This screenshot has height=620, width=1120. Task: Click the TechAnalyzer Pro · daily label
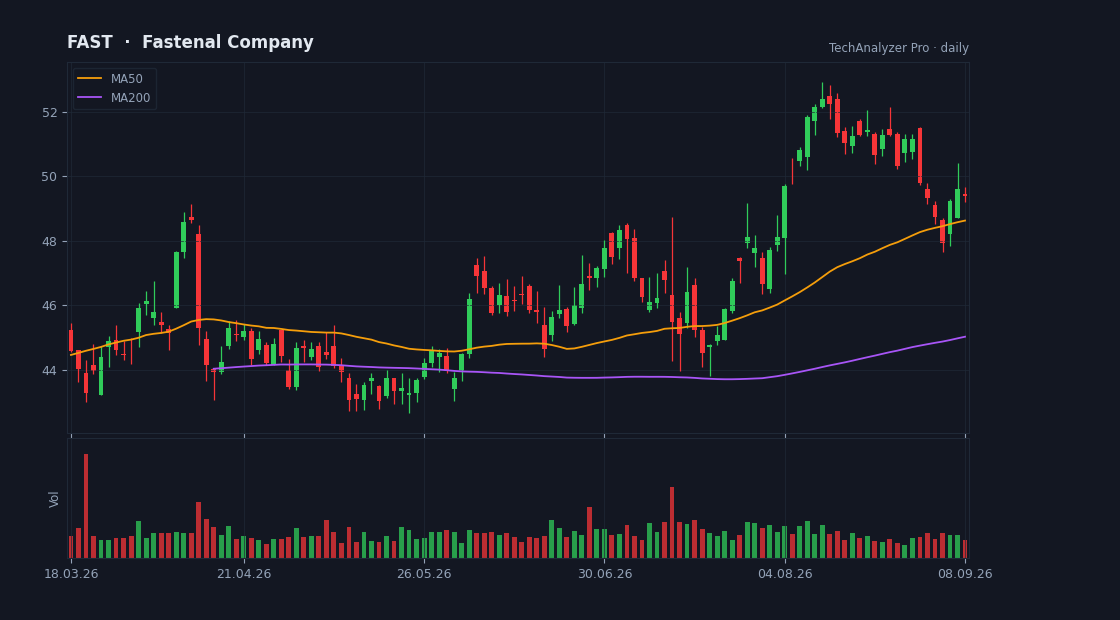tap(899, 48)
